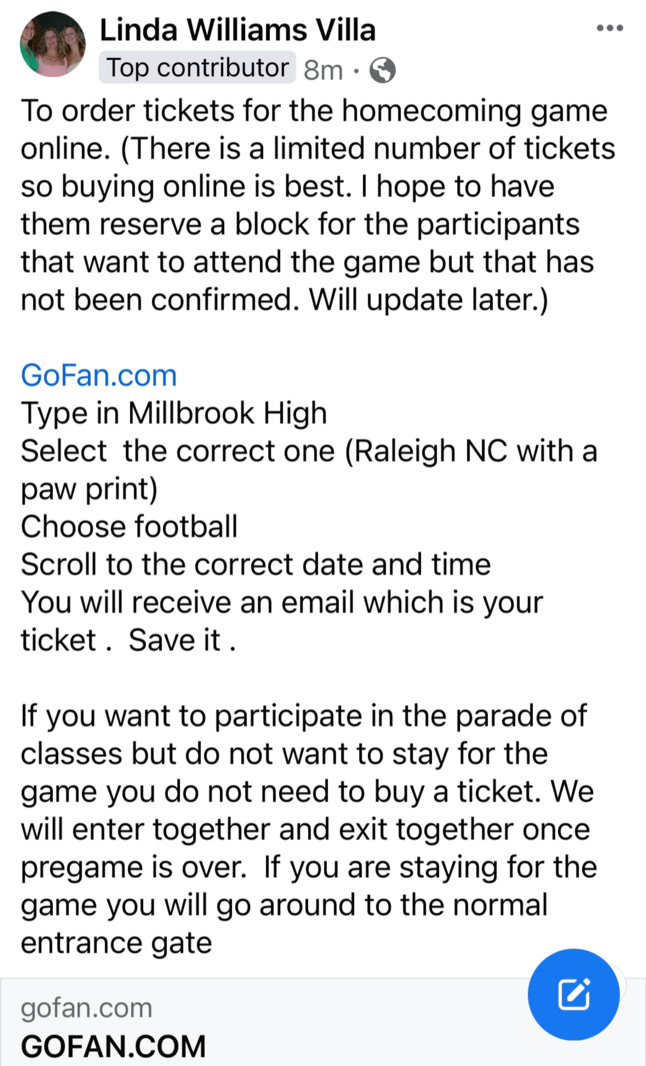Tap the blue compose post floating button

point(573,995)
